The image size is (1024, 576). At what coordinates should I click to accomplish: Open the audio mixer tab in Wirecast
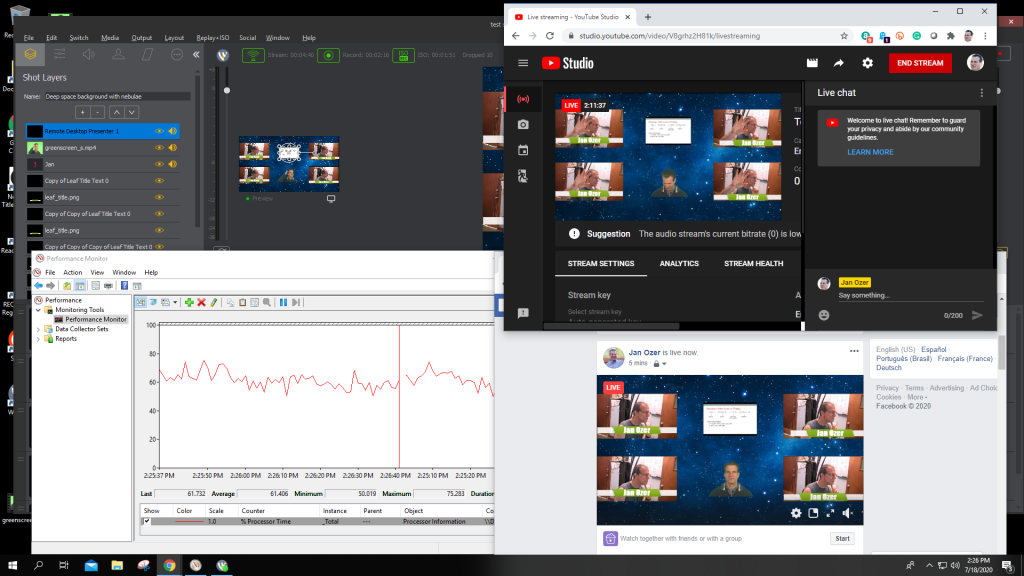[x=89, y=54]
